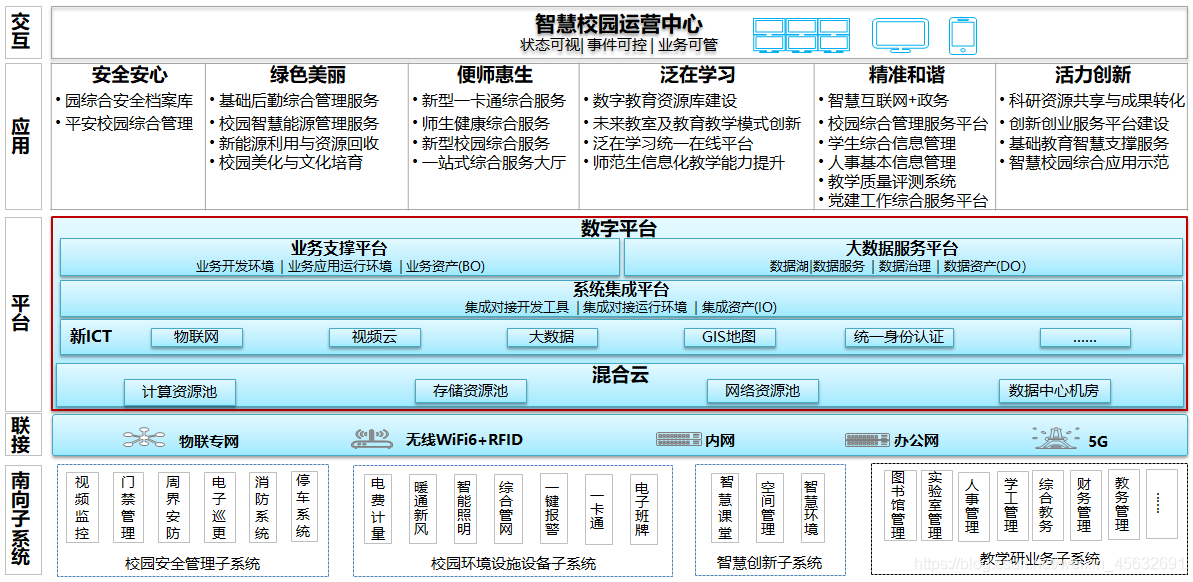Image resolution: width=1193 pixels, height=582 pixels.
Task: Select the 大数据服务平台 panel heading
Action: [902, 249]
